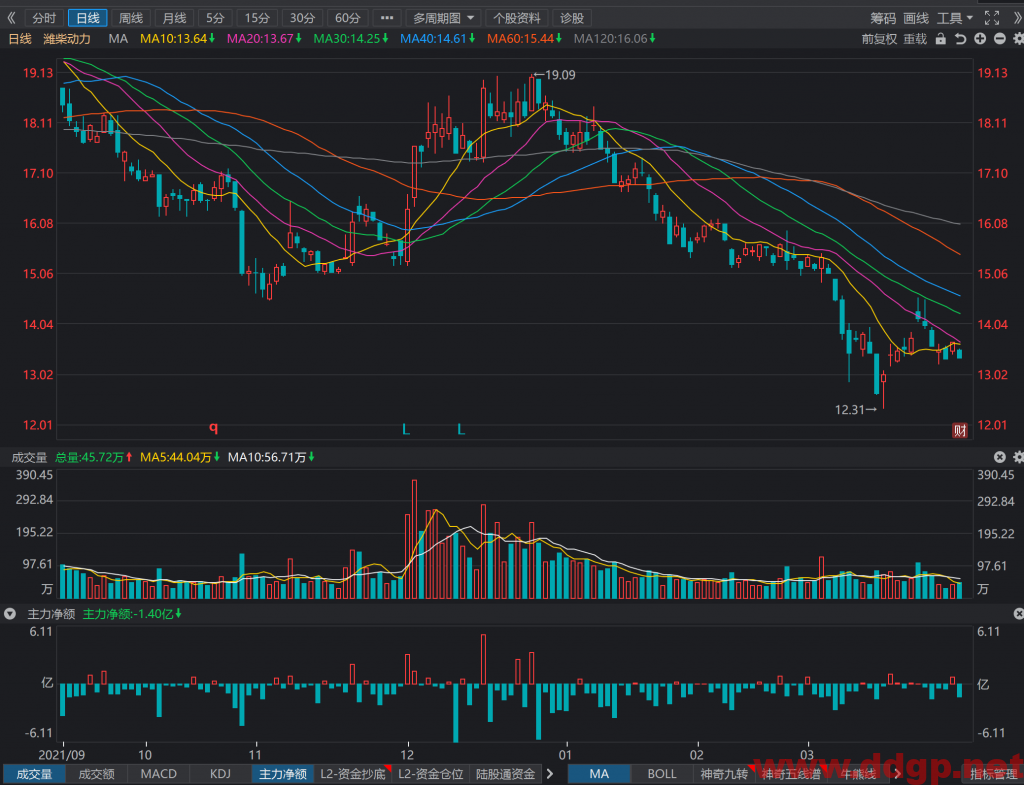Switch sub-indicator to KDJ

point(220,774)
